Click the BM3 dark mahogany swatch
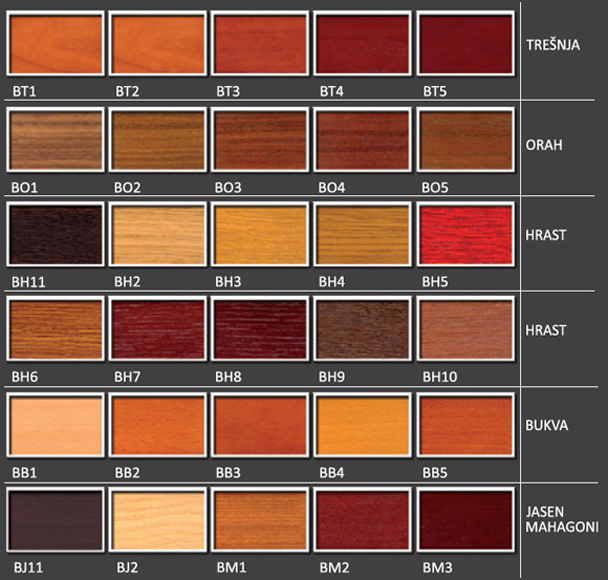 464,523
